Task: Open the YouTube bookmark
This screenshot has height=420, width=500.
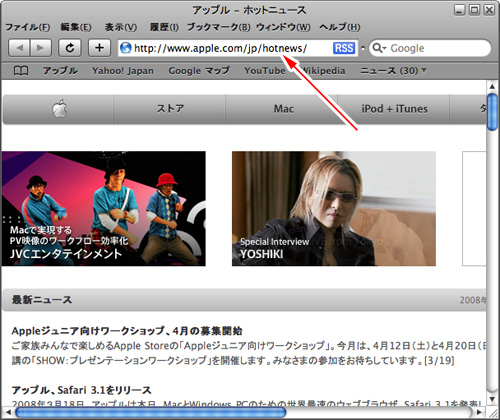Action: 265,71
